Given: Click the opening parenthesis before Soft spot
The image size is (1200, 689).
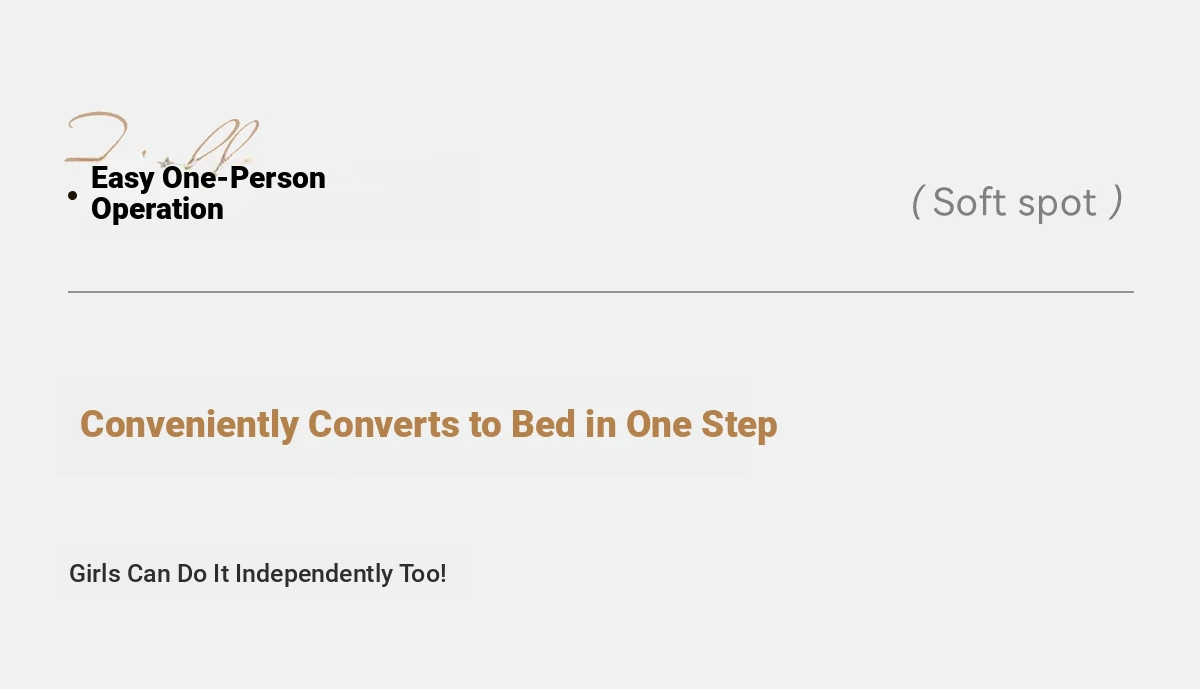Looking at the screenshot, I should pos(916,202).
